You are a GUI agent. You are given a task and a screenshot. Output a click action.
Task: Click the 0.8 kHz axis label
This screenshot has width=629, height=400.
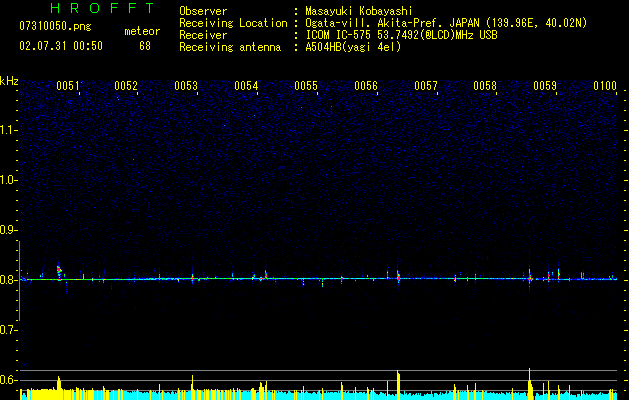pos(8,280)
